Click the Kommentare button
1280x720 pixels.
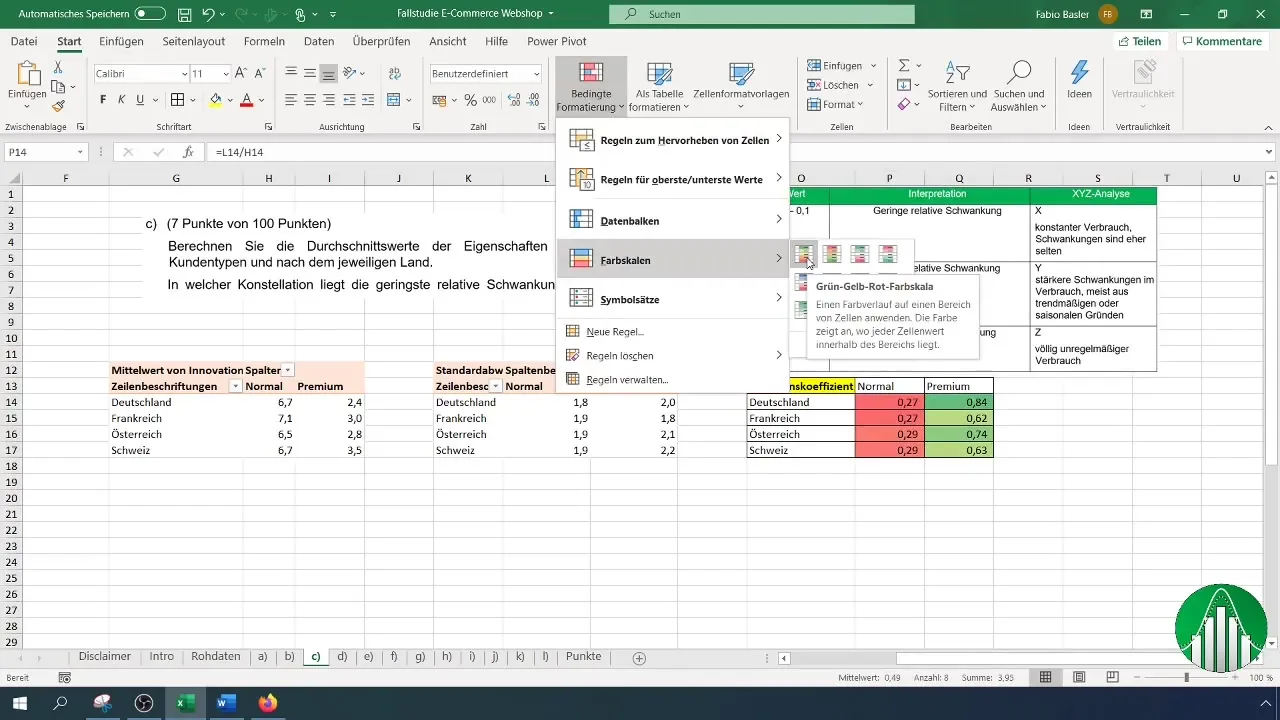[1220, 41]
